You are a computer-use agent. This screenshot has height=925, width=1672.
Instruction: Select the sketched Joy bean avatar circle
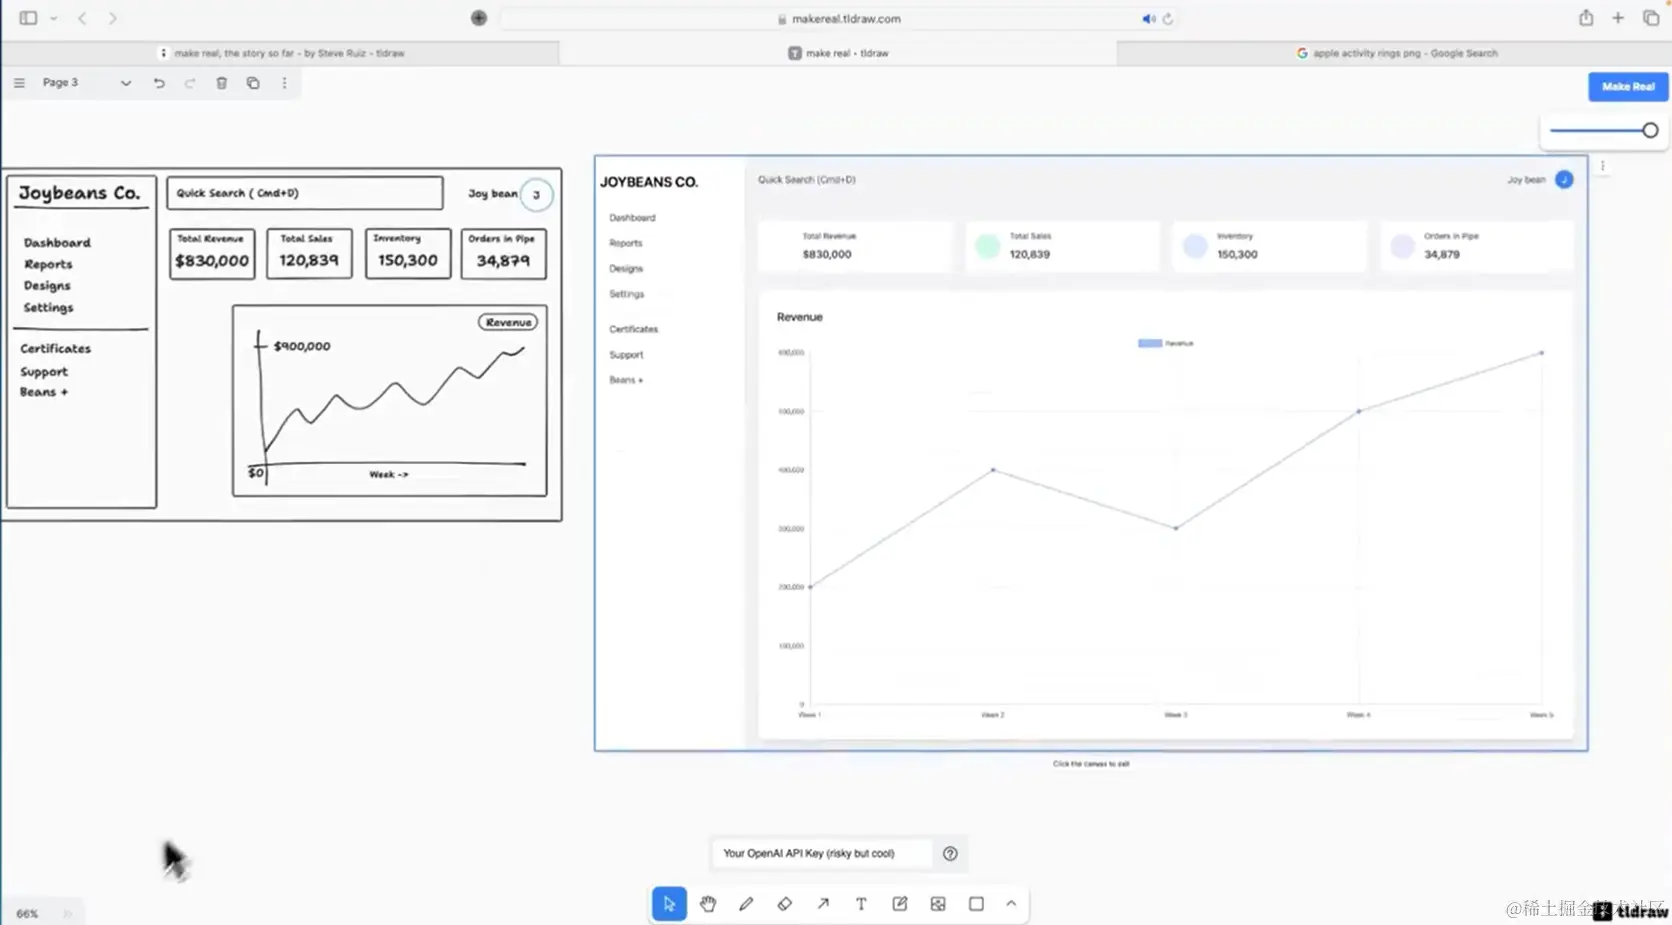coord(537,195)
